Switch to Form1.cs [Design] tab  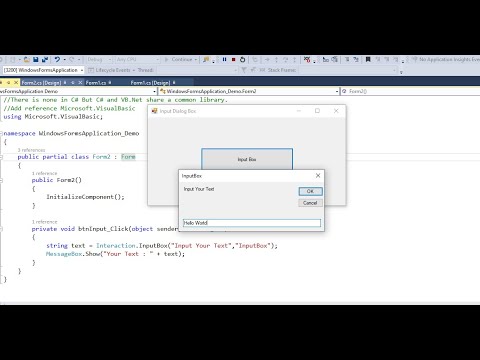coord(150,83)
